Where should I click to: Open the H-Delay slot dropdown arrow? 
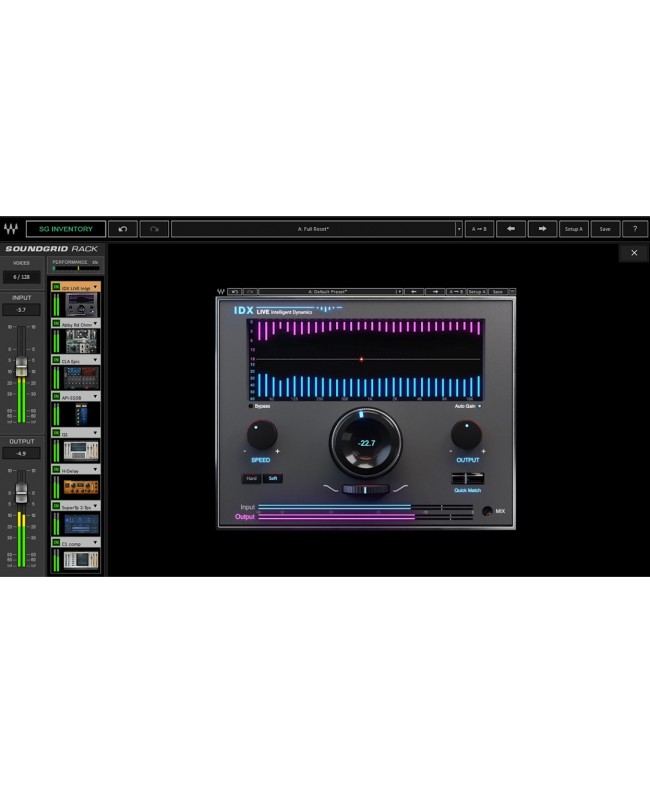(x=95, y=469)
